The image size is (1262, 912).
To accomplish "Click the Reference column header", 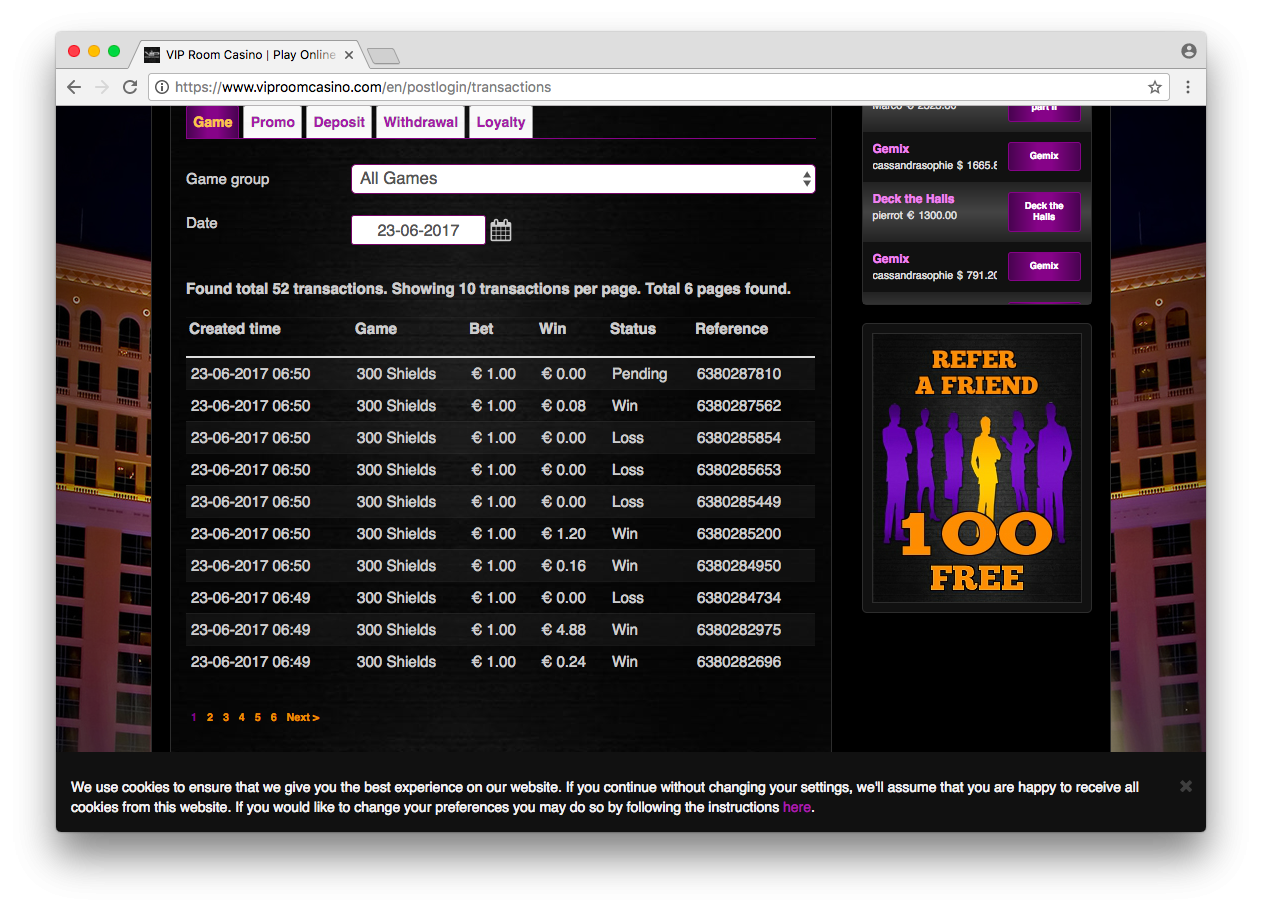I will (x=732, y=329).
